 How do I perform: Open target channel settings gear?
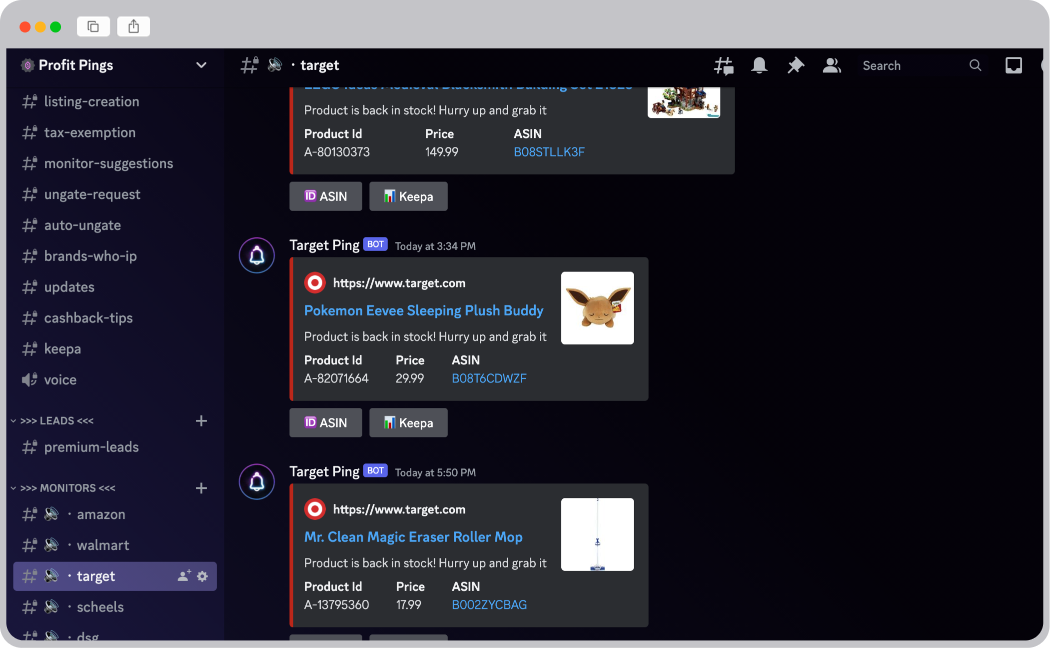(x=202, y=576)
